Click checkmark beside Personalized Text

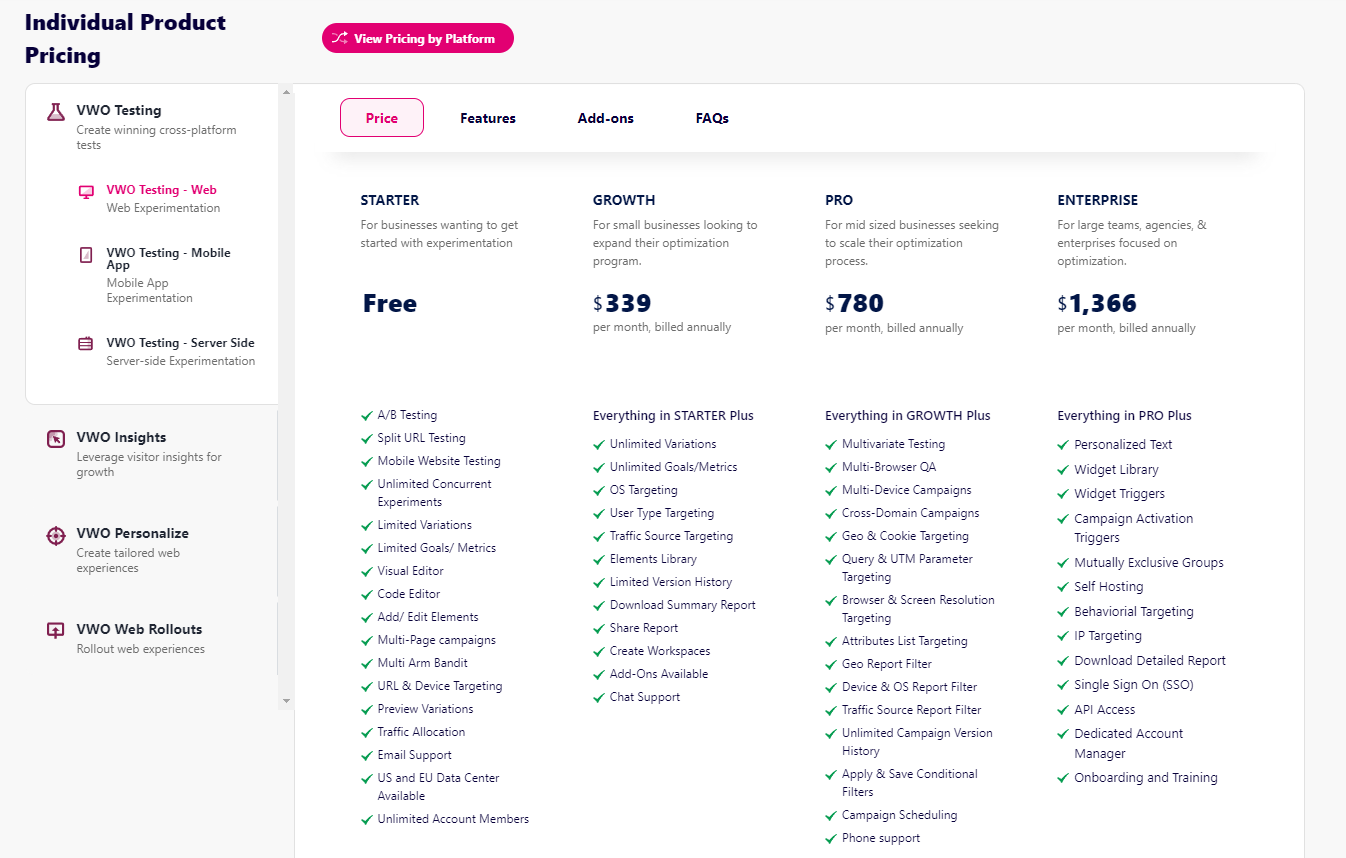[1063, 445]
